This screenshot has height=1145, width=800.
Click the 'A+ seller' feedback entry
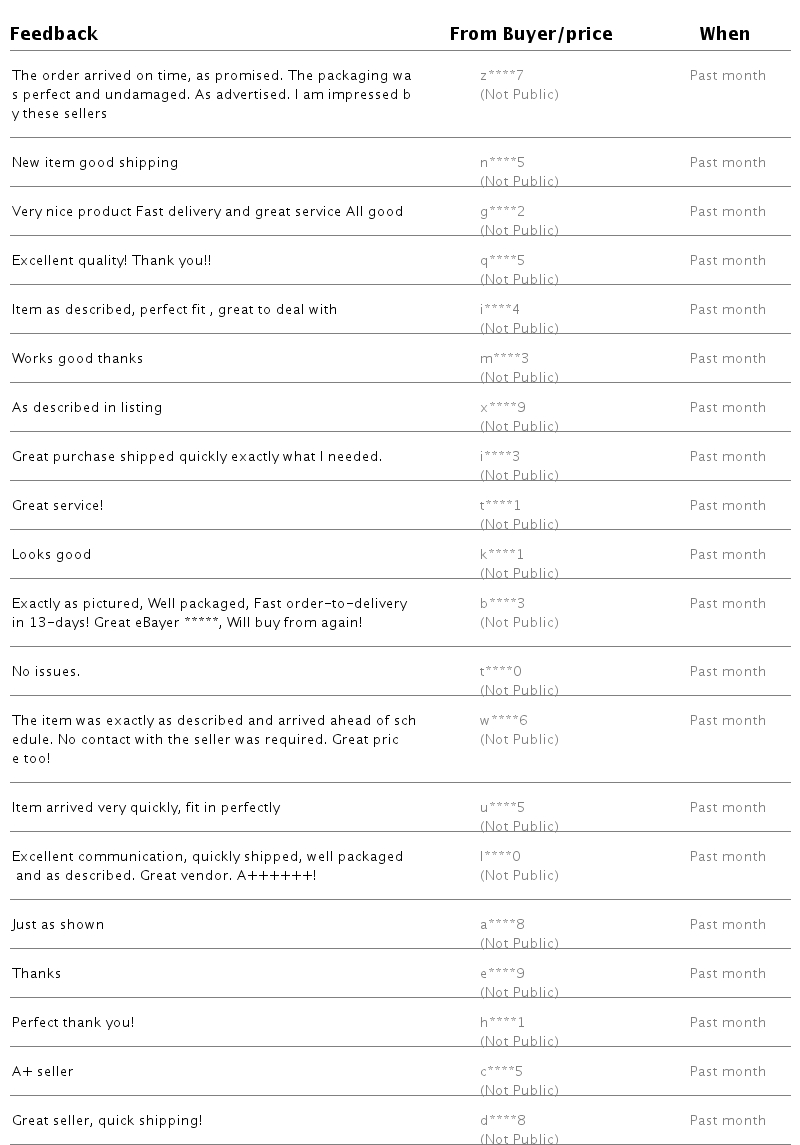[x=42, y=1072]
